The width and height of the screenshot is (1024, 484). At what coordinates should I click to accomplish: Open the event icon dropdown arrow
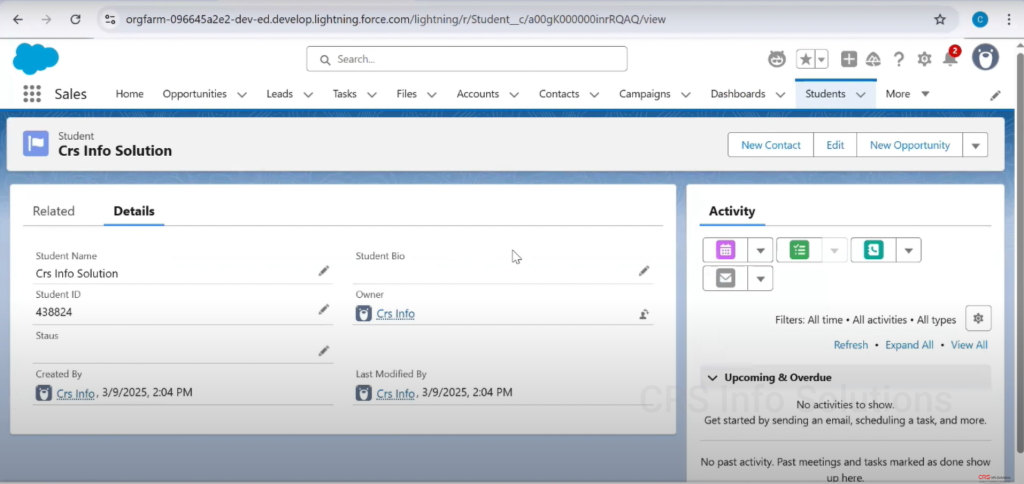point(761,250)
